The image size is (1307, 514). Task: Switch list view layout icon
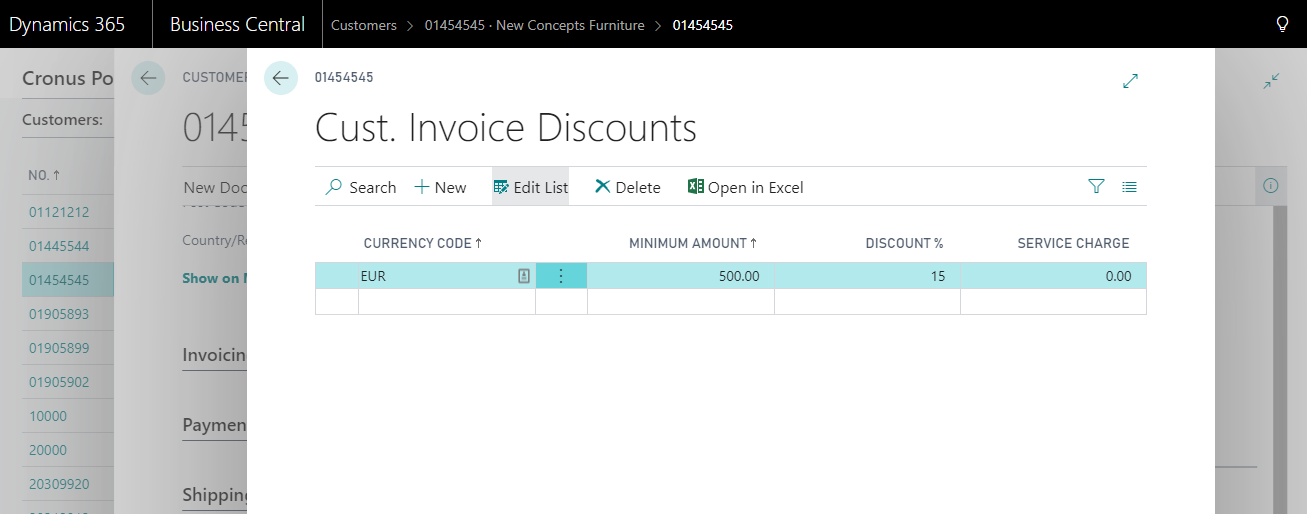click(x=1129, y=186)
